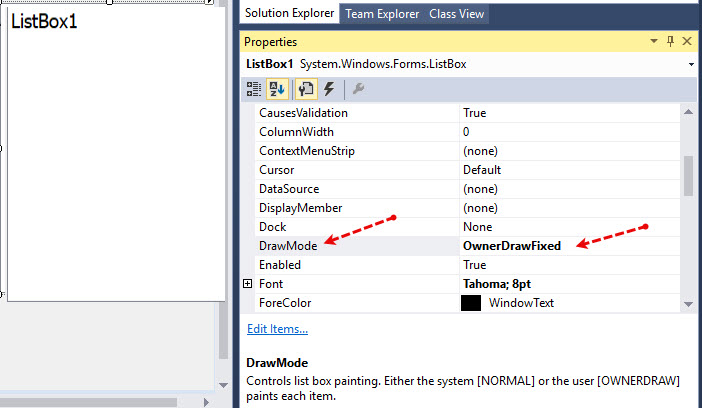Open the ListBox1 object selector dropdown
Viewport: 702px width, 408px height.
tap(692, 65)
